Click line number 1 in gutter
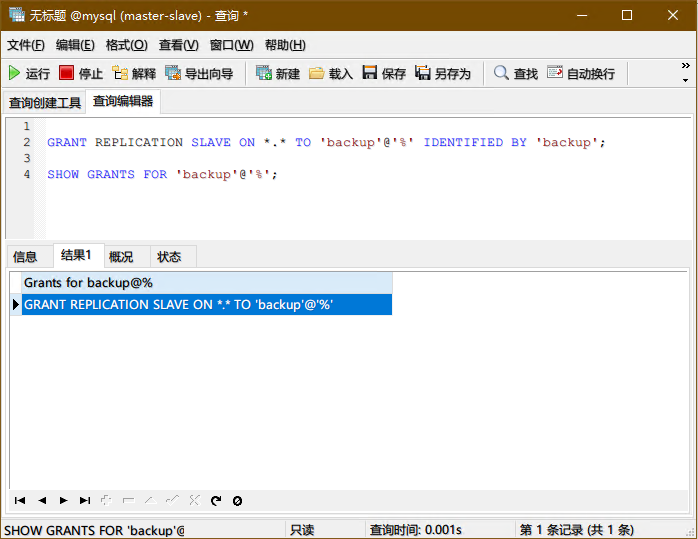Viewport: 698px width, 539px height. (x=27, y=126)
